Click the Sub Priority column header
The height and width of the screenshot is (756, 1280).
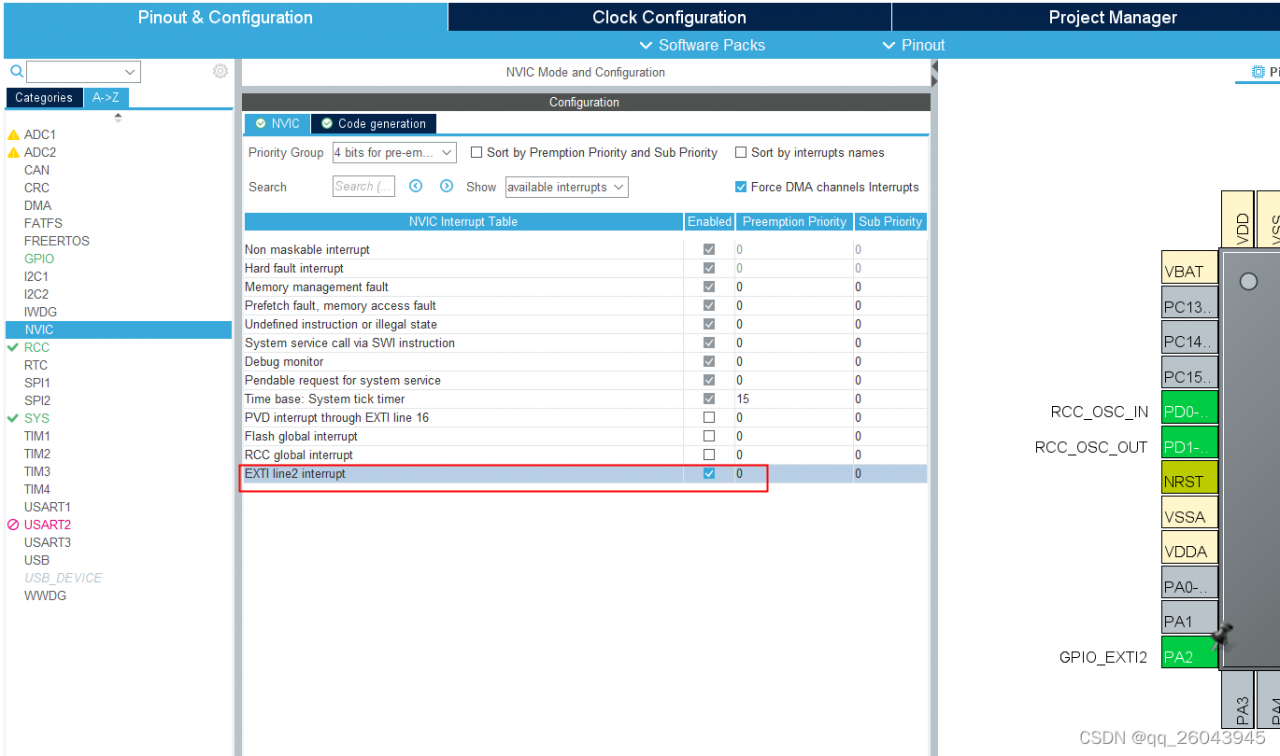click(x=891, y=222)
